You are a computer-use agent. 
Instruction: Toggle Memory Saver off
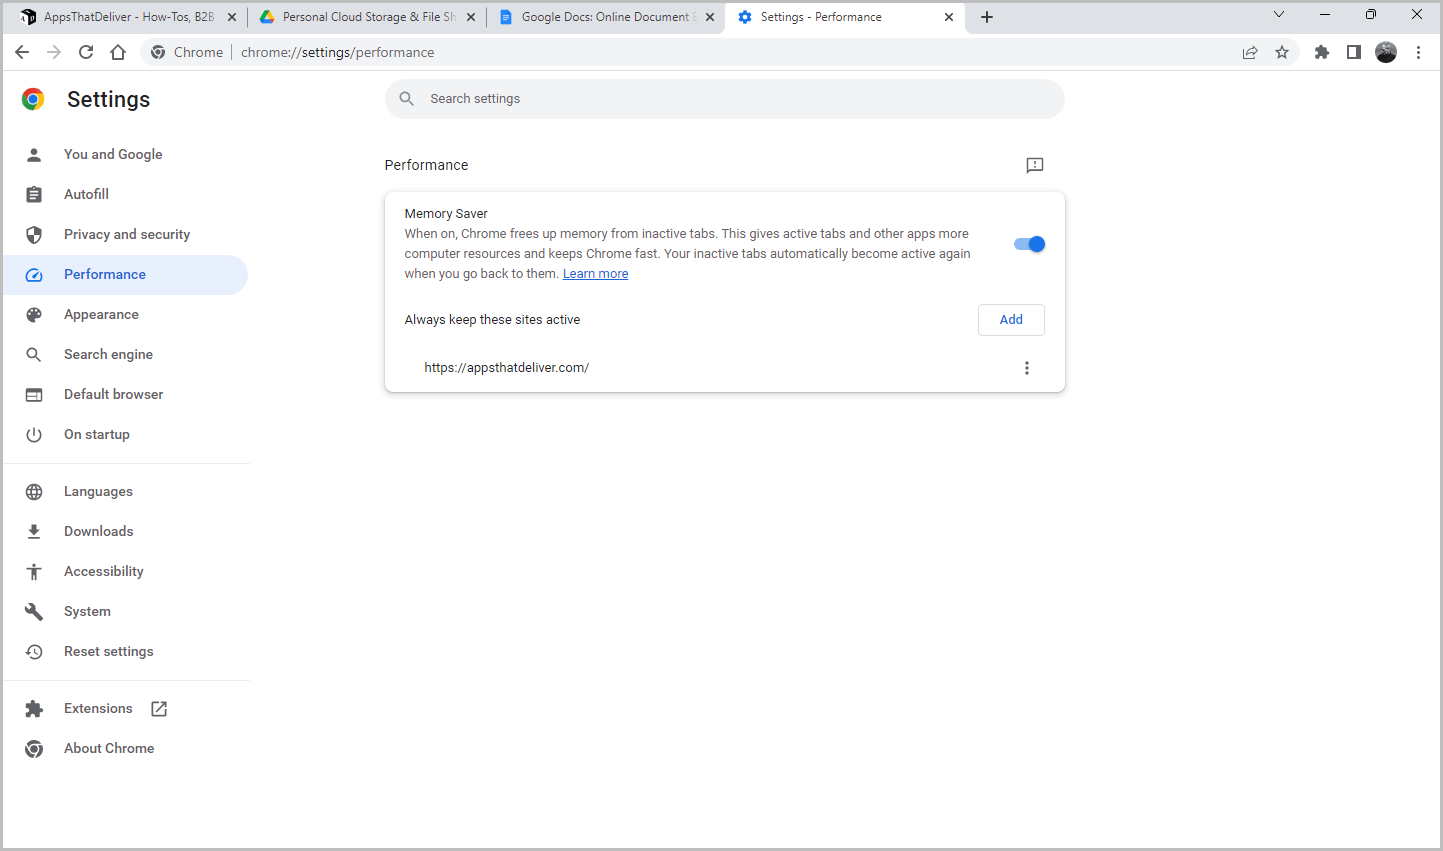click(1029, 243)
